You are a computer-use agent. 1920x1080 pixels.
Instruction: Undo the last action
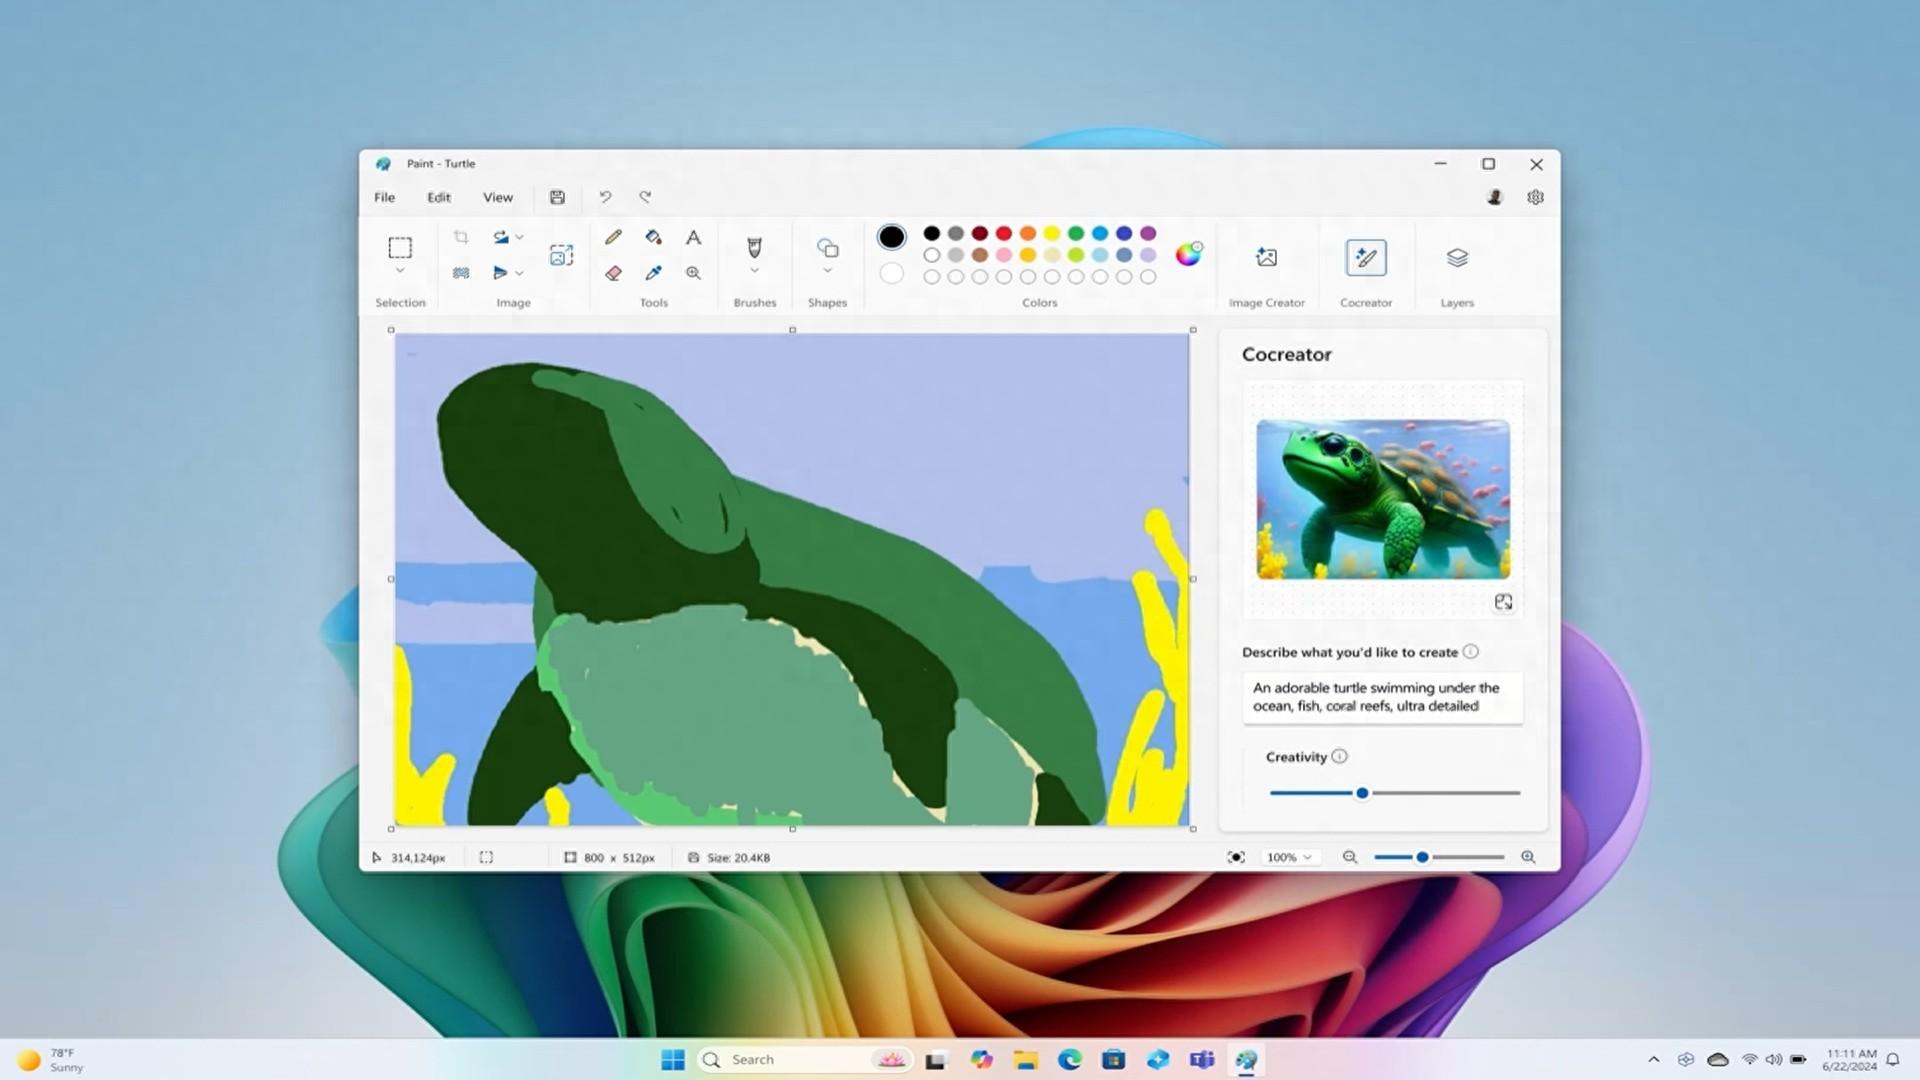click(x=605, y=197)
